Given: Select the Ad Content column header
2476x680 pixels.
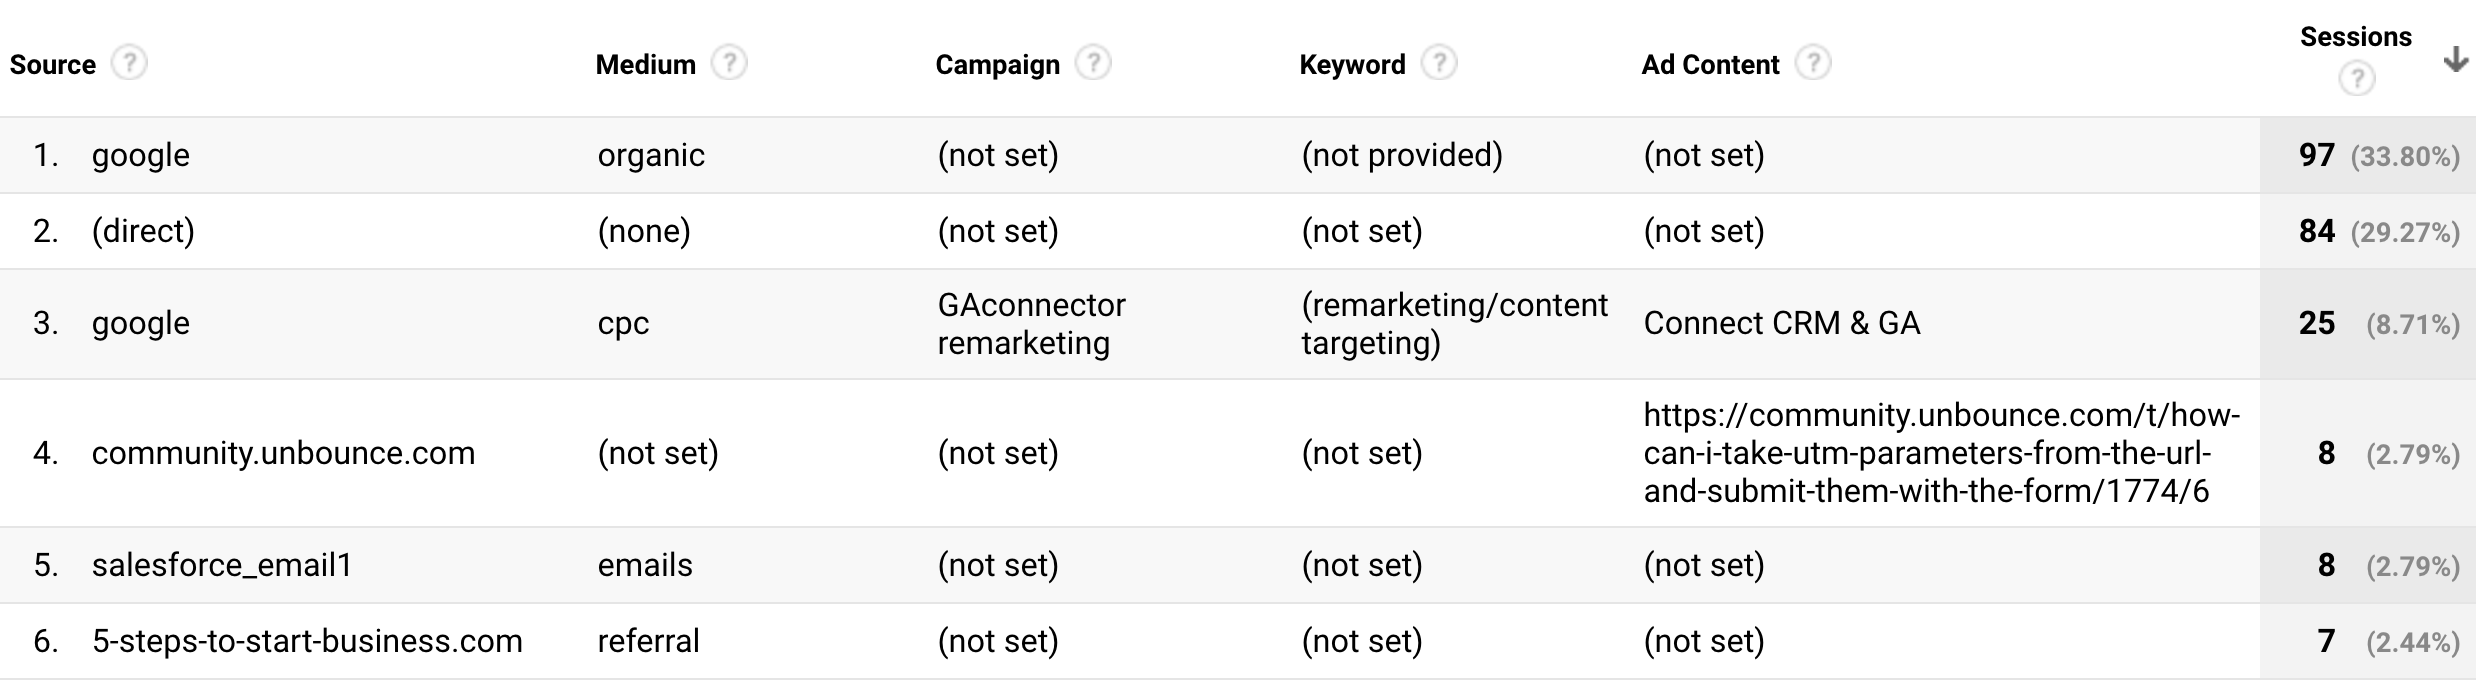Looking at the screenshot, I should pyautogui.click(x=1711, y=65).
